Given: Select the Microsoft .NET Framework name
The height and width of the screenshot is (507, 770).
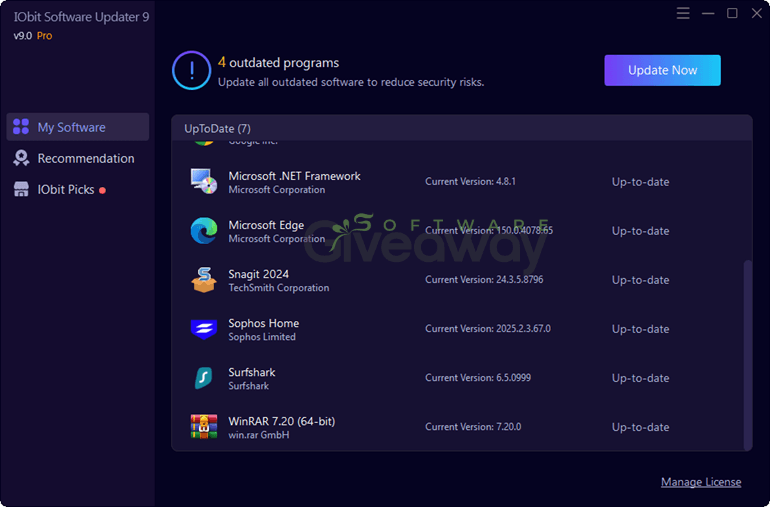Looking at the screenshot, I should 294,176.
